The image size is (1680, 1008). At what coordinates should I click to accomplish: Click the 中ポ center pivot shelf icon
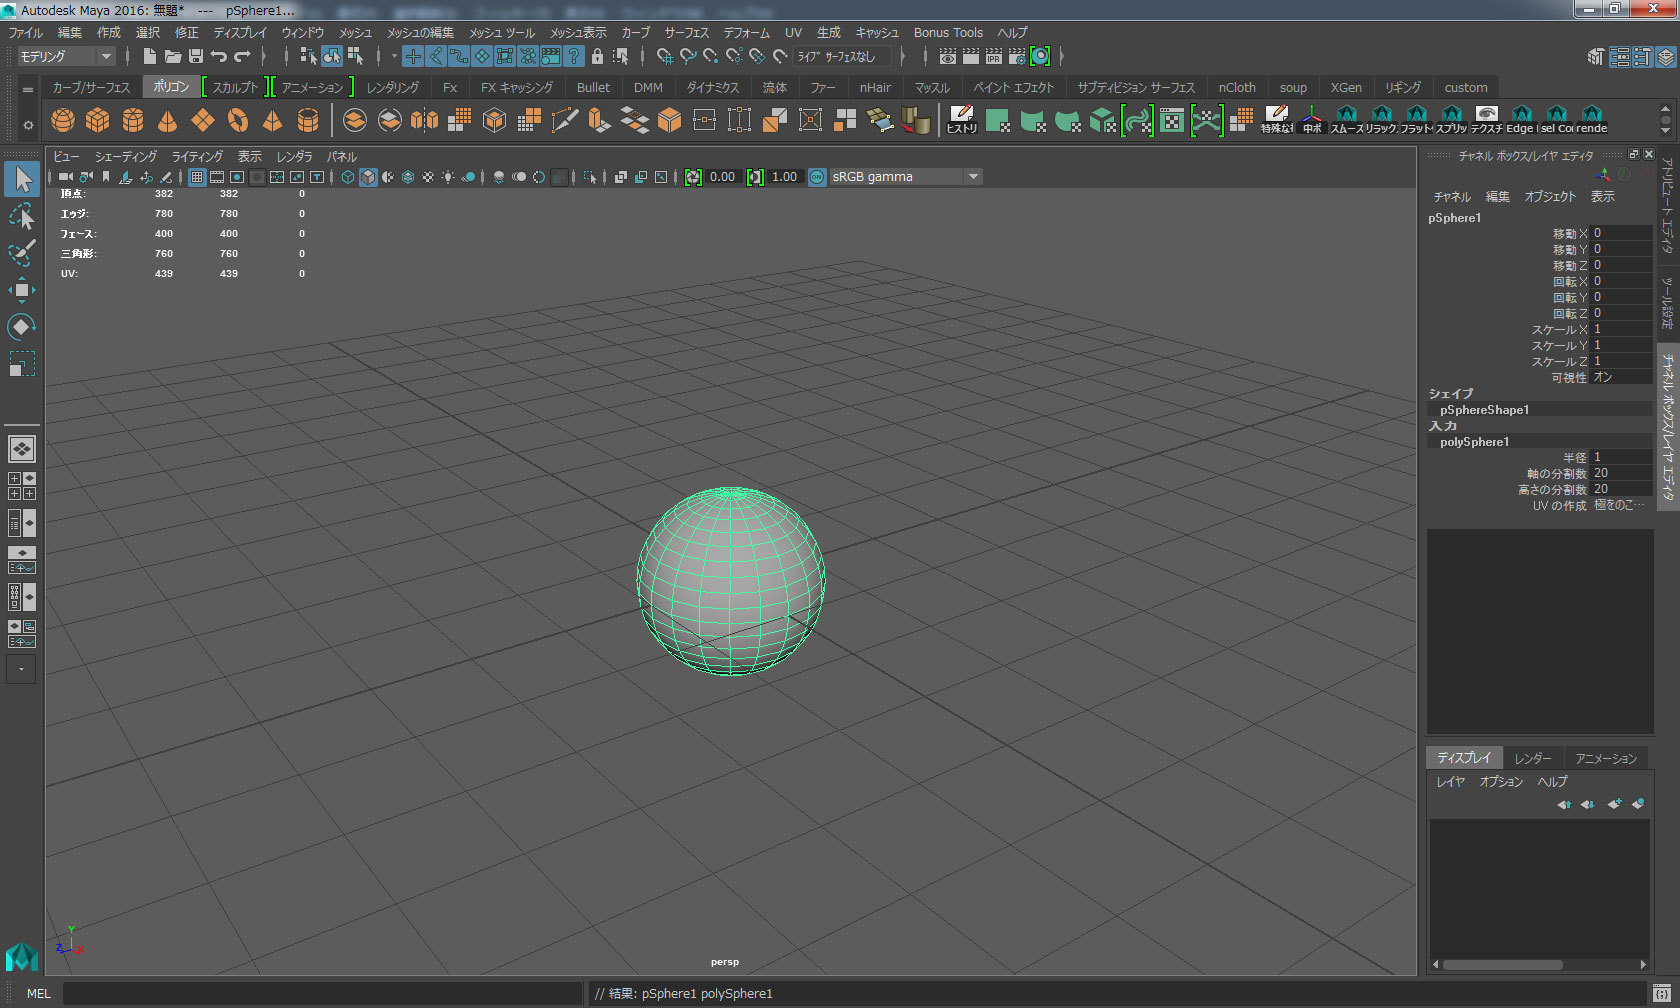1312,120
